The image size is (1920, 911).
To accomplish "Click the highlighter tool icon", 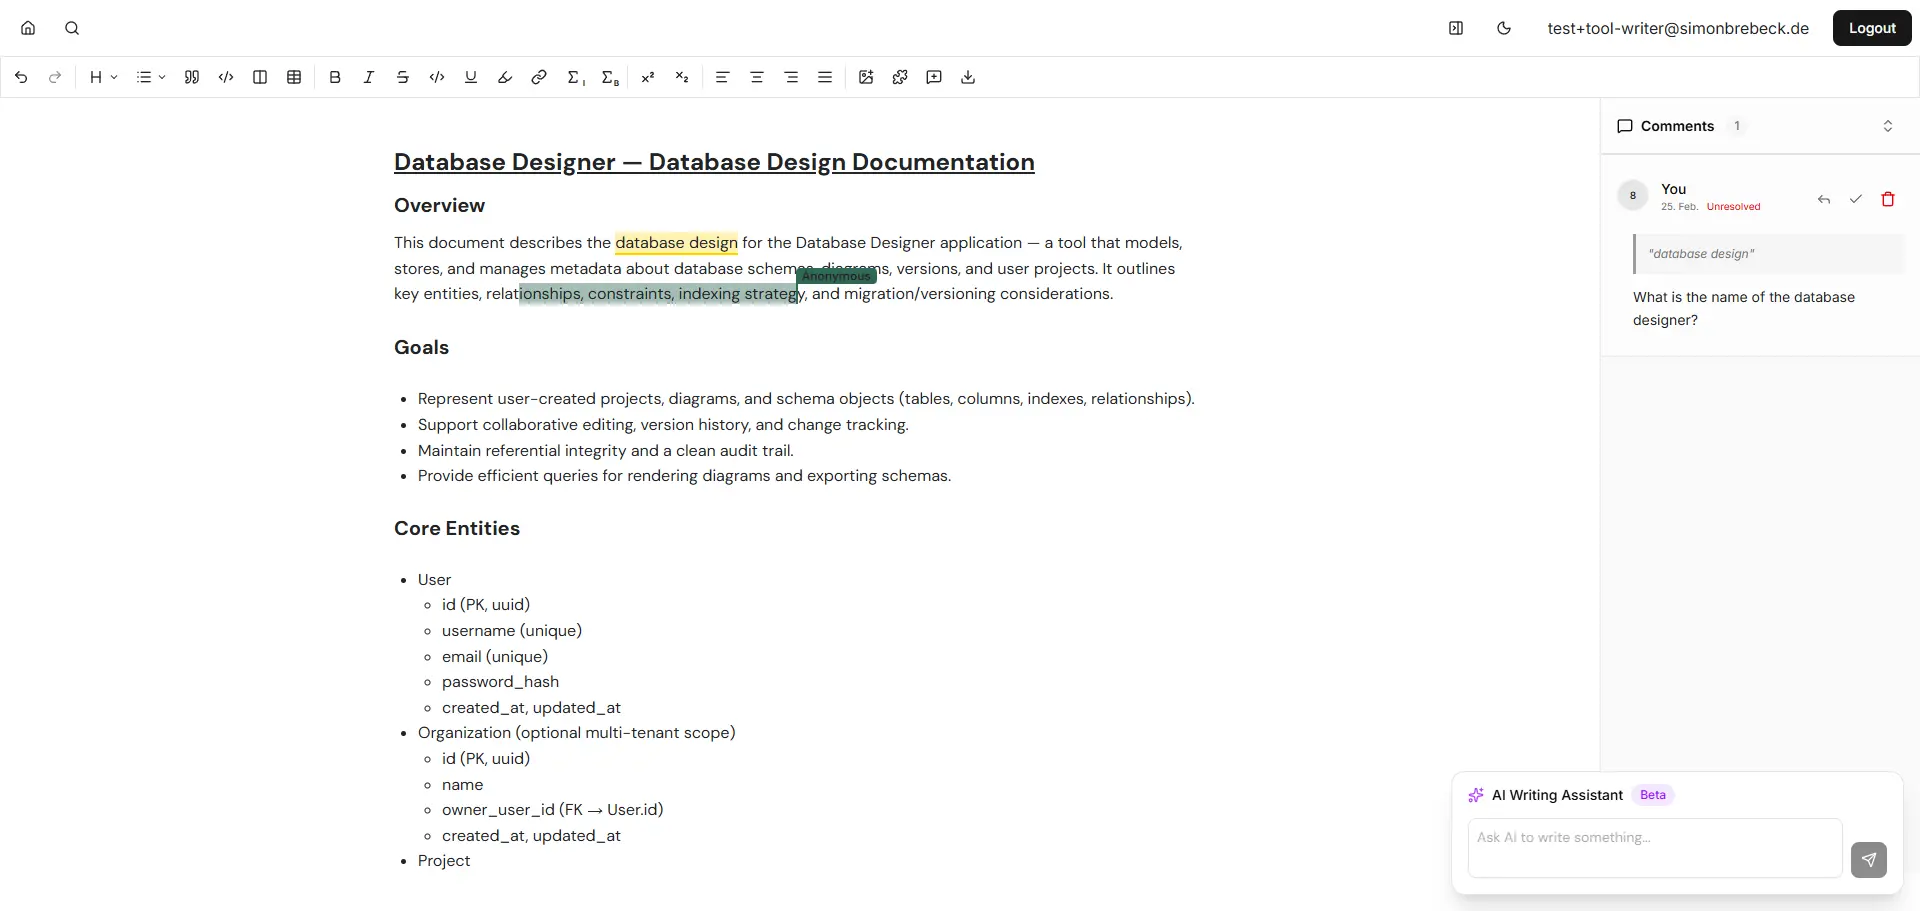I will click(x=505, y=77).
